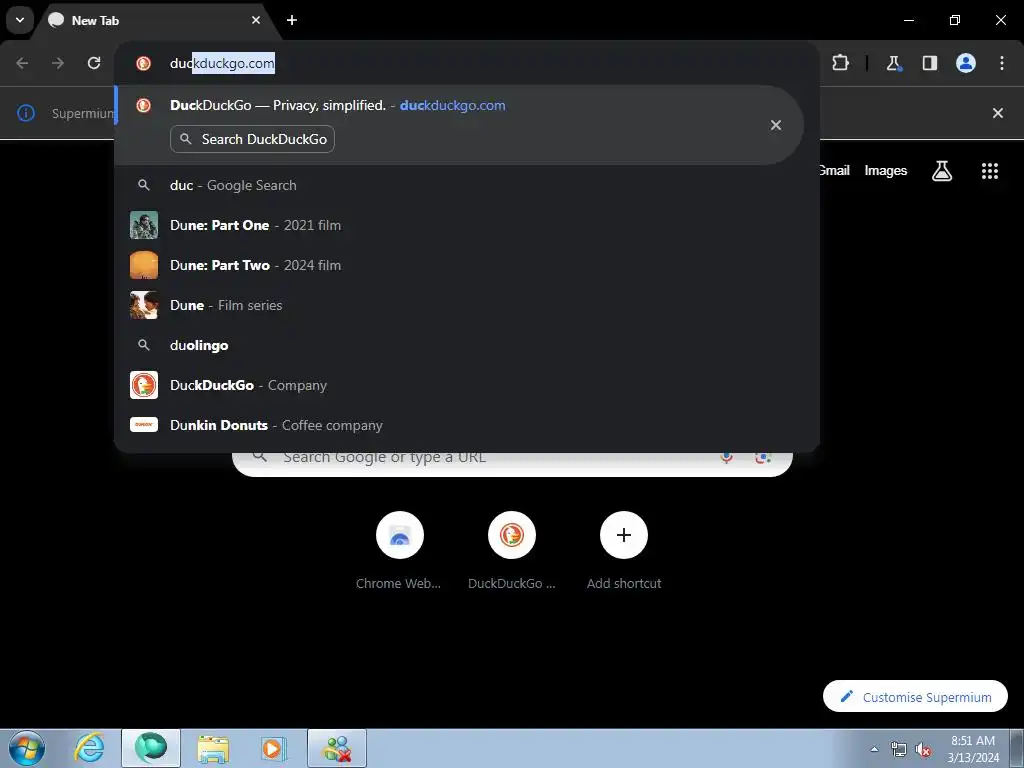Open the DuckDuckGo shortcut tile
The image size is (1024, 768).
point(512,551)
